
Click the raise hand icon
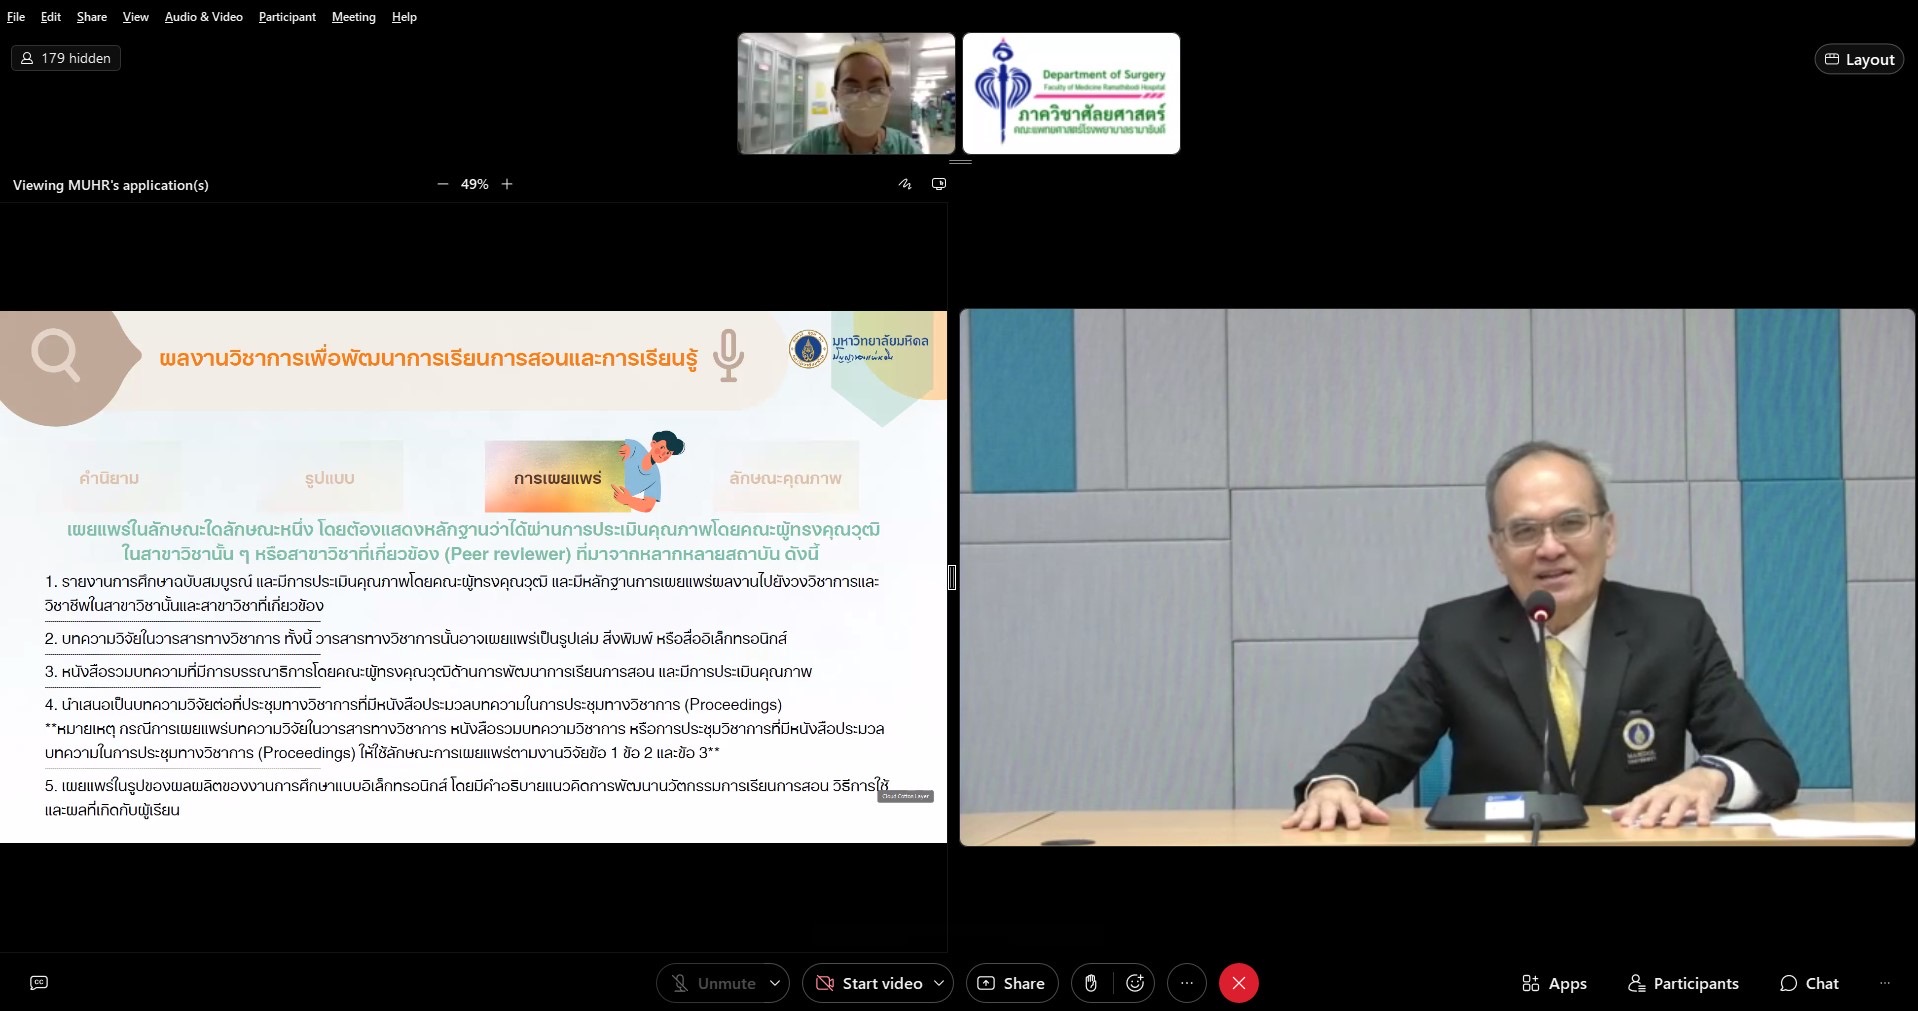1091,983
